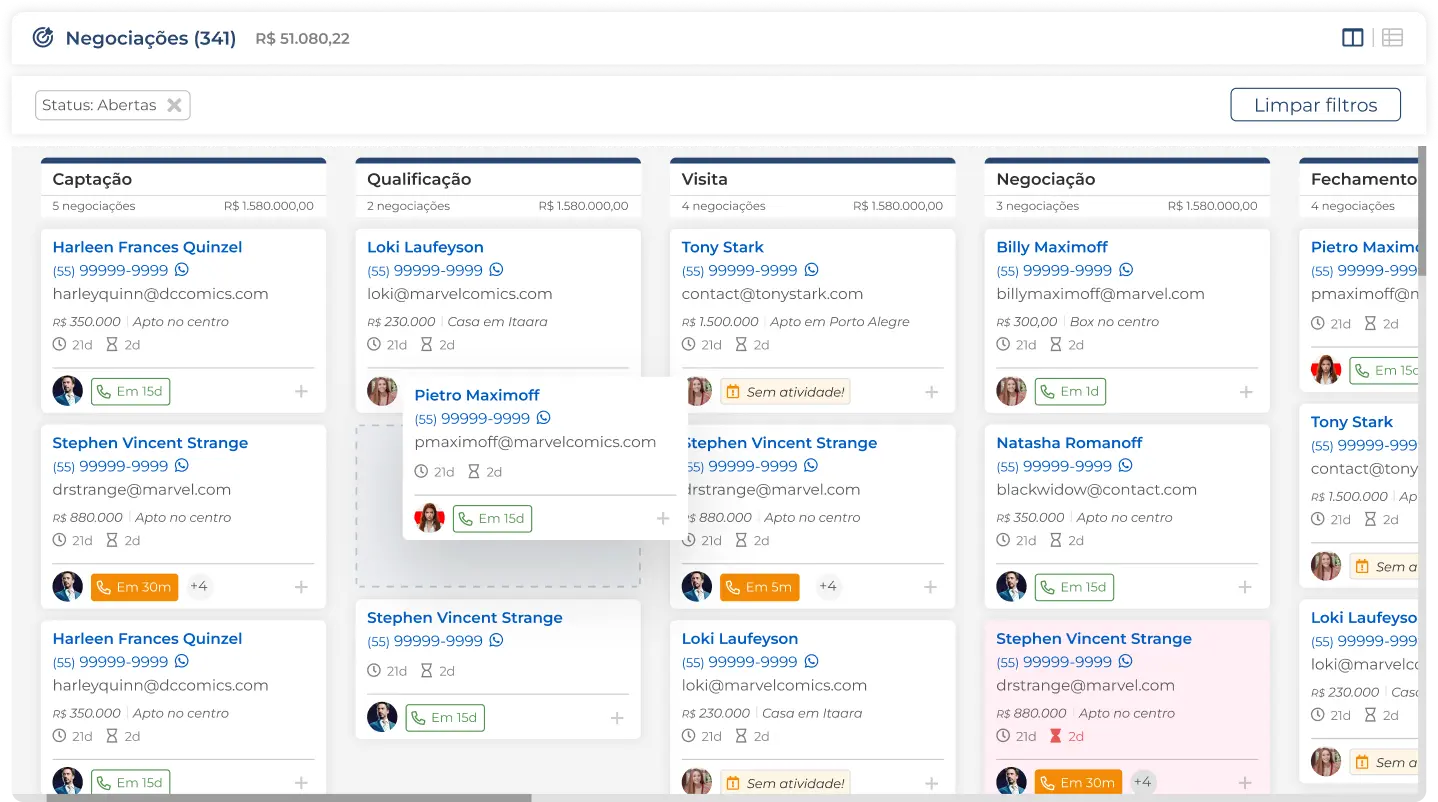1438x802 pixels.
Task: Add activity on Visita Stephen Strange card
Action: [x=930, y=587]
